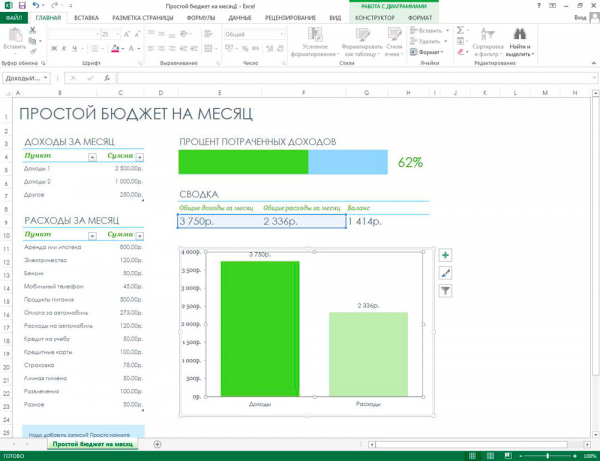This screenshot has height=461, width=600.
Task: Open Стили ячеек gallery
Action: click(394, 42)
